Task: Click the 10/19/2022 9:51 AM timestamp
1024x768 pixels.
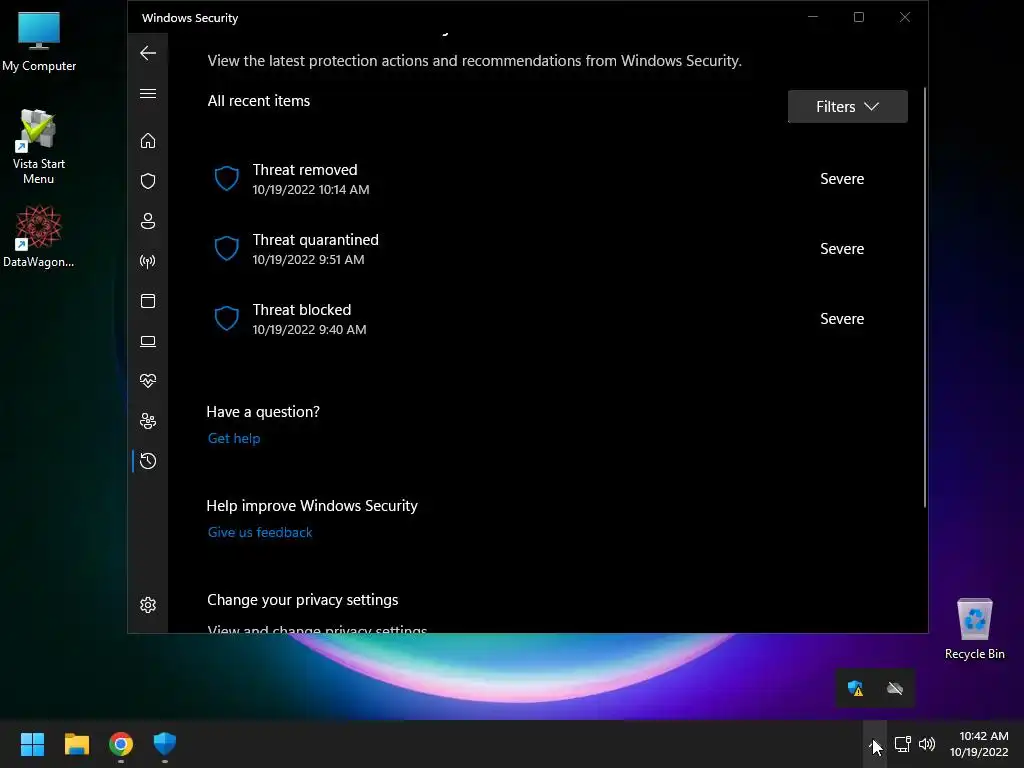Action: pyautogui.click(x=308, y=259)
